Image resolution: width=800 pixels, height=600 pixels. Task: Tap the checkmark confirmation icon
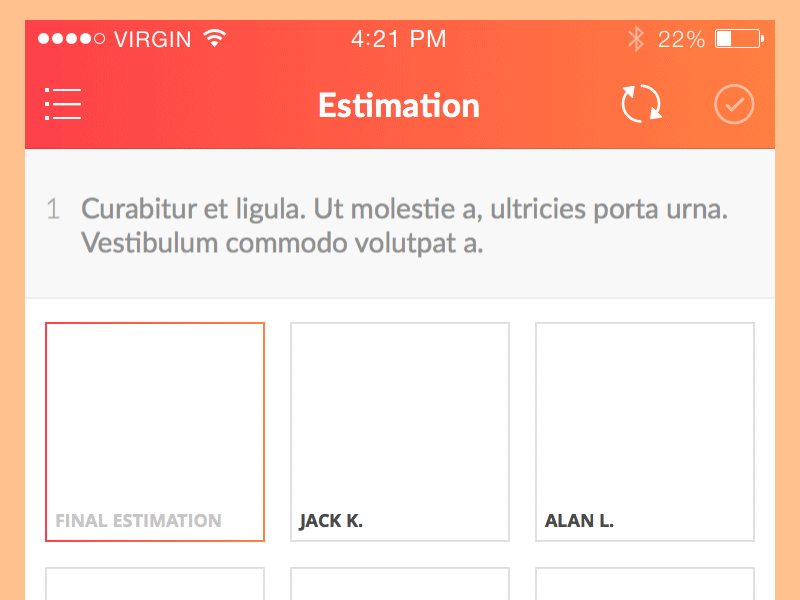[734, 103]
